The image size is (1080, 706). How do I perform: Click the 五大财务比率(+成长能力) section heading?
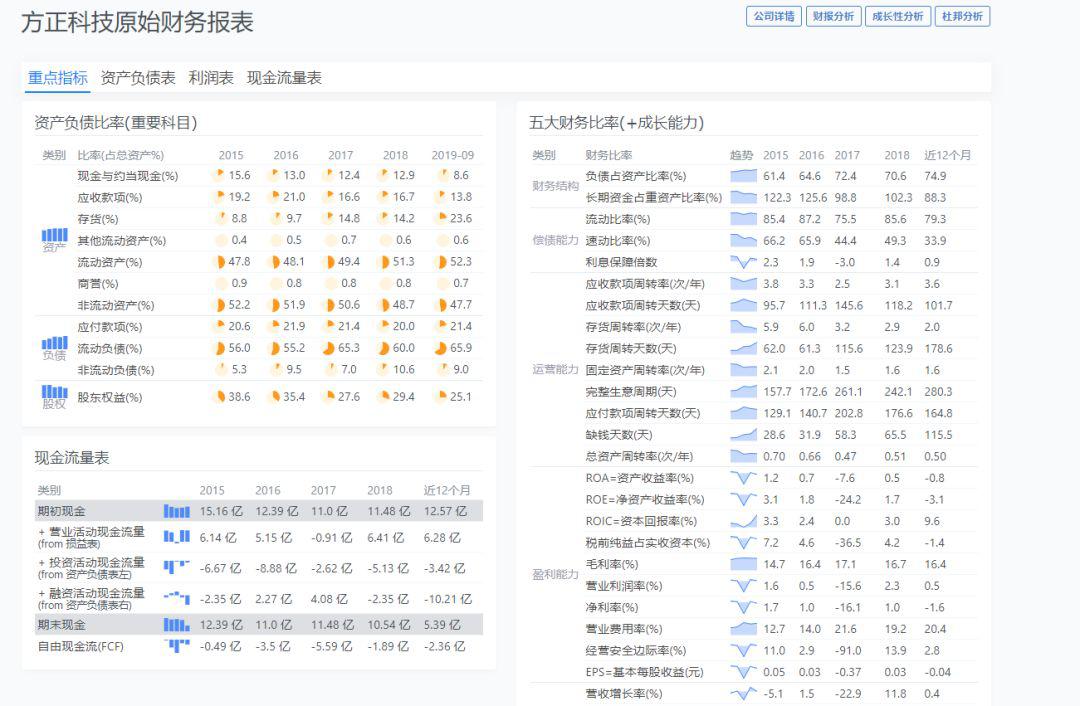point(616,123)
